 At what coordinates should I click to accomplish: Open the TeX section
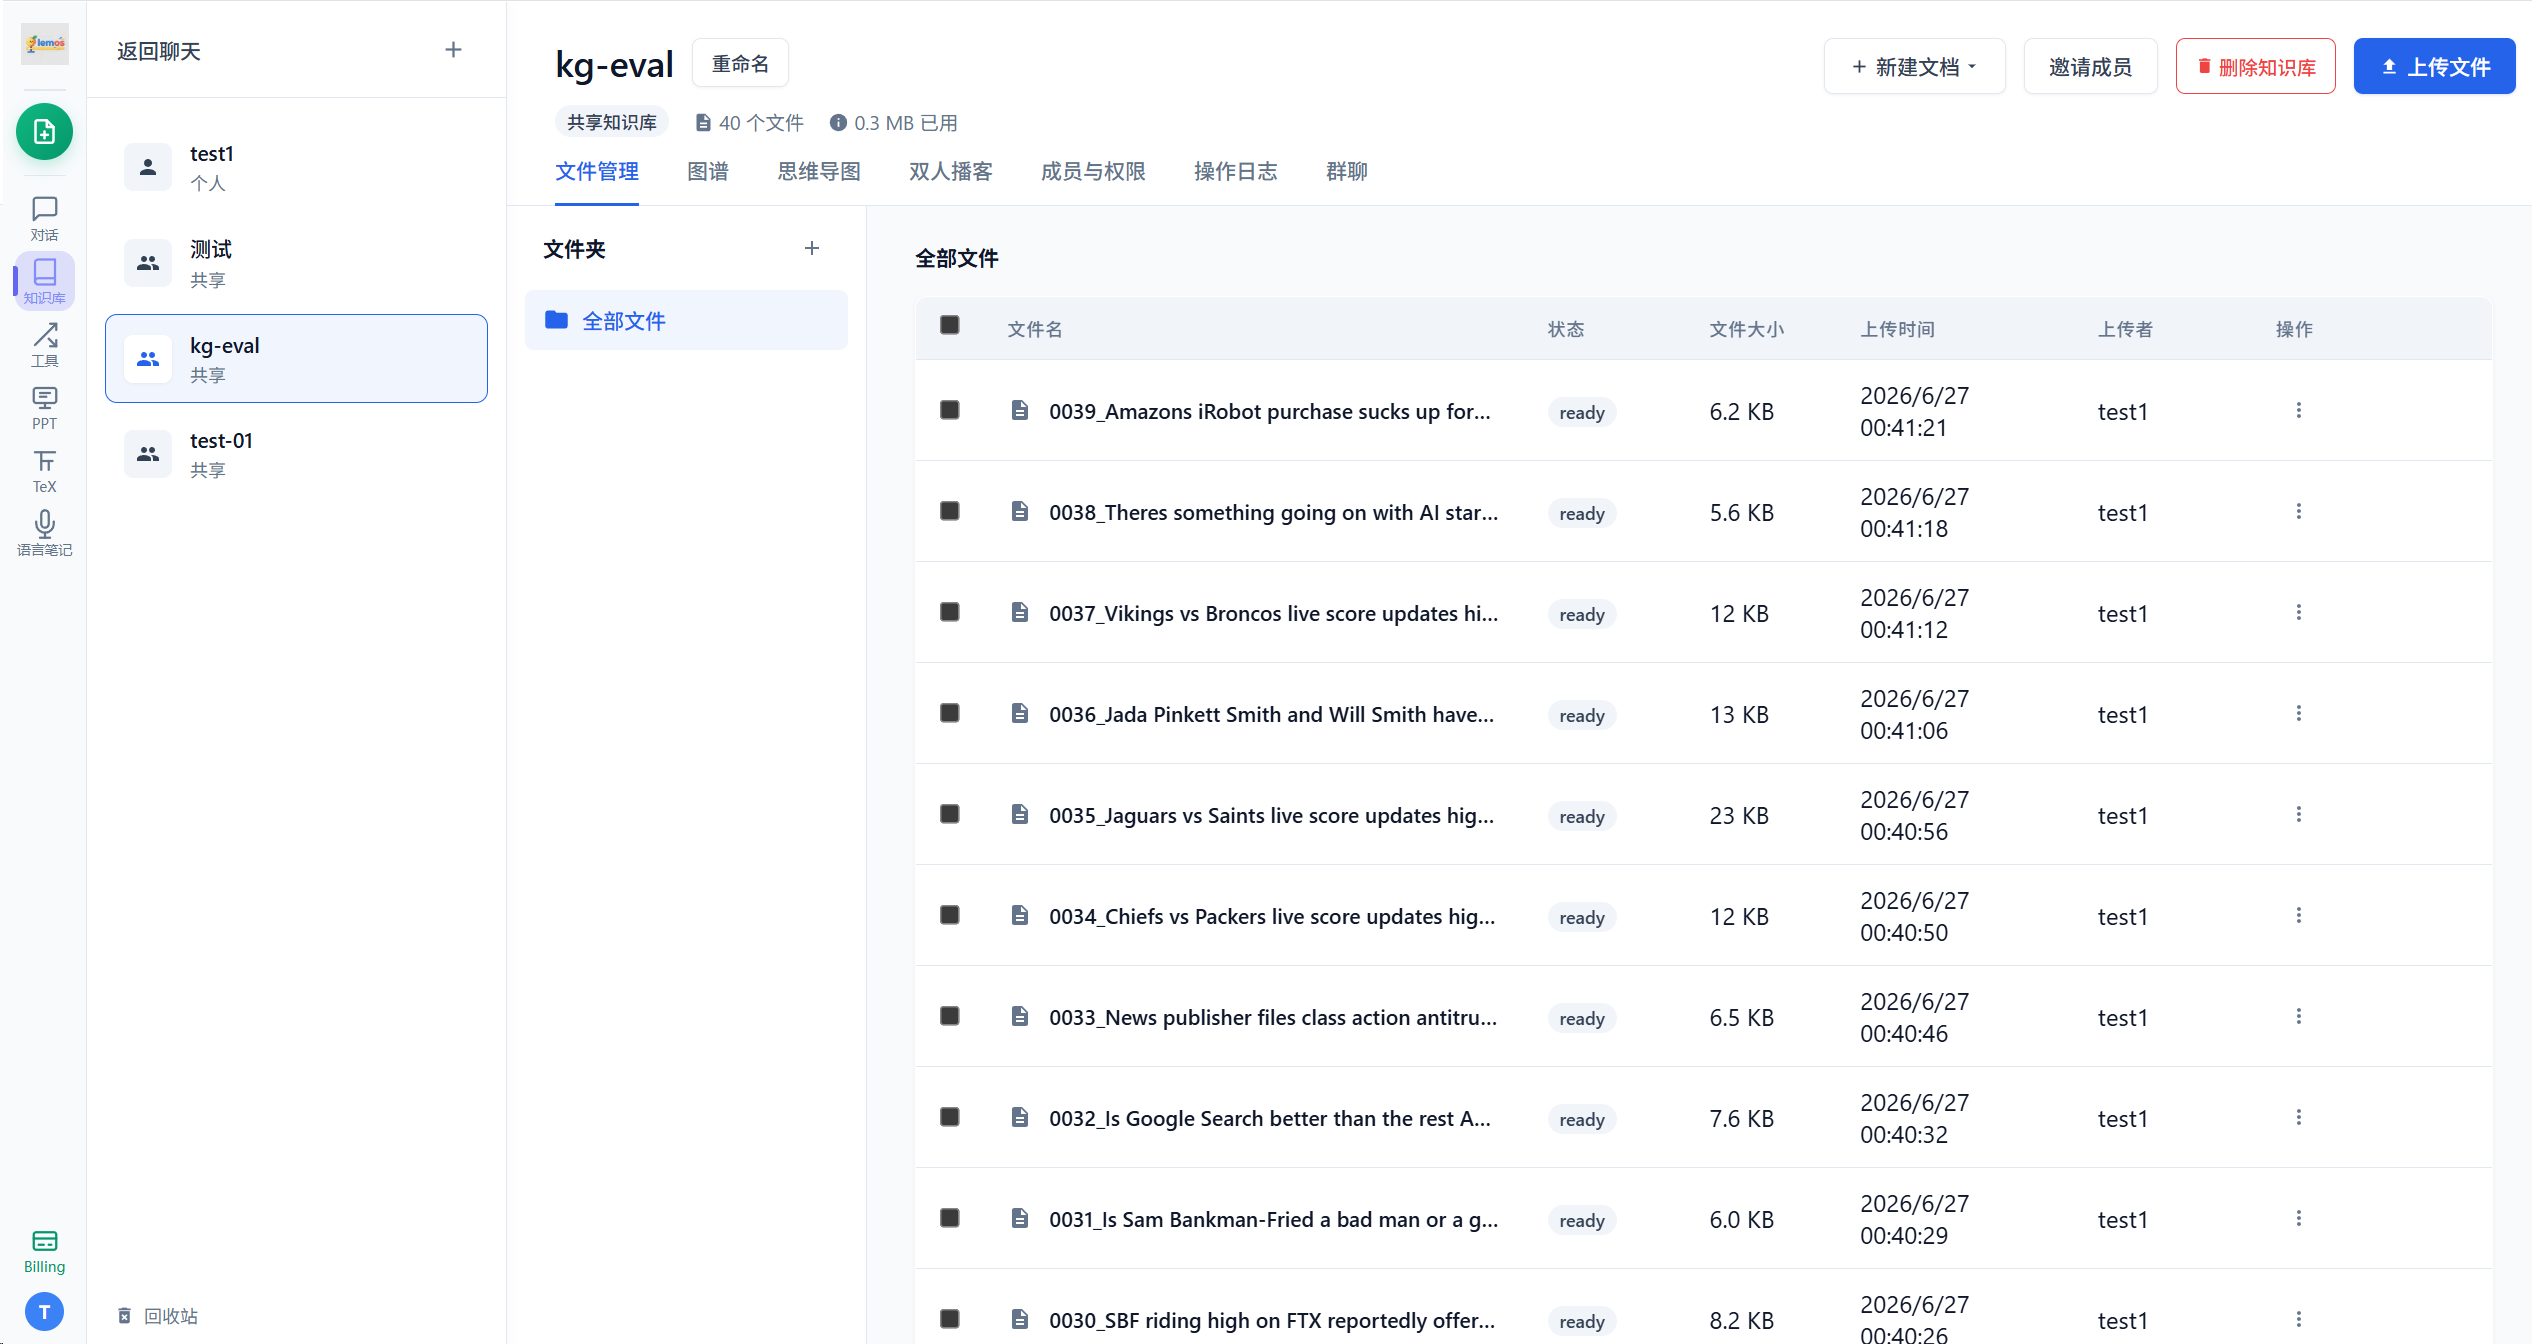click(44, 470)
